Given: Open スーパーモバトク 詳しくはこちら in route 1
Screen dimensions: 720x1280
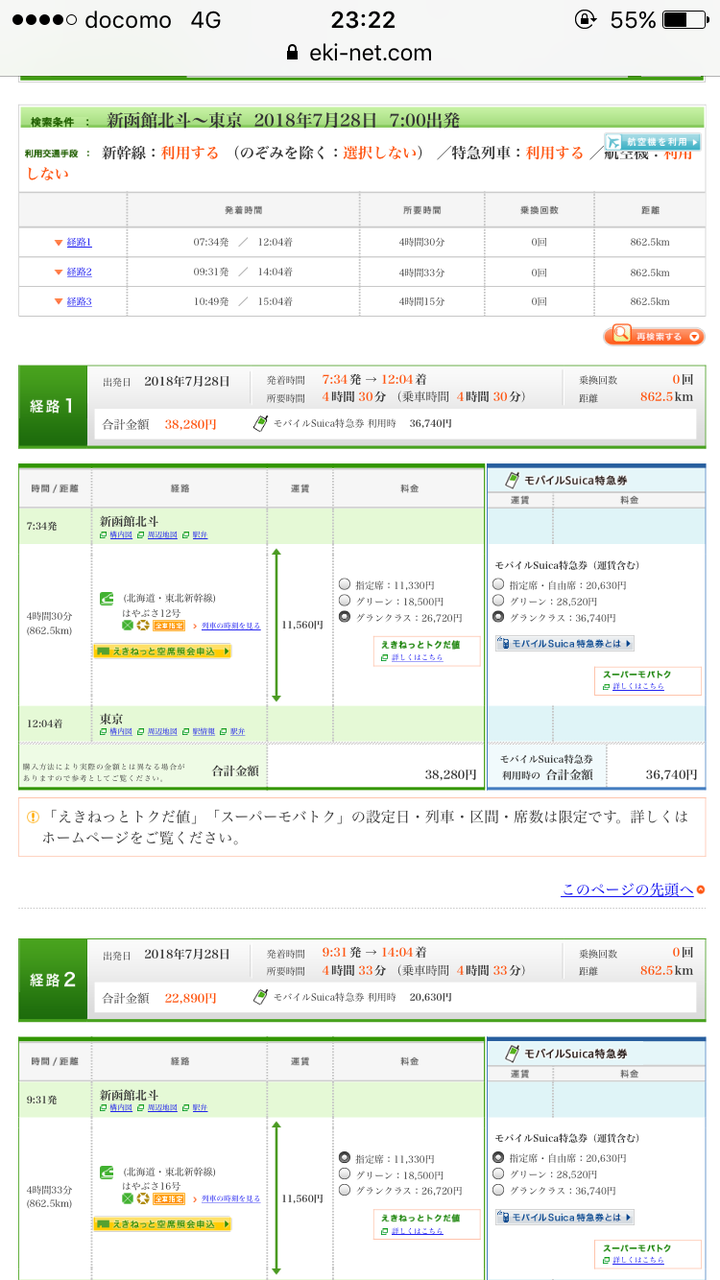Looking at the screenshot, I should [638, 686].
